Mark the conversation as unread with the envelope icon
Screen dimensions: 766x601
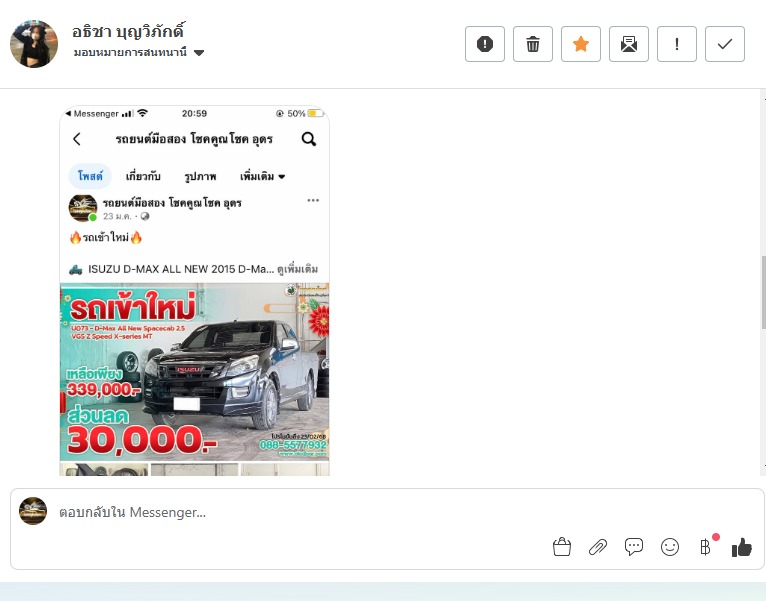click(629, 44)
